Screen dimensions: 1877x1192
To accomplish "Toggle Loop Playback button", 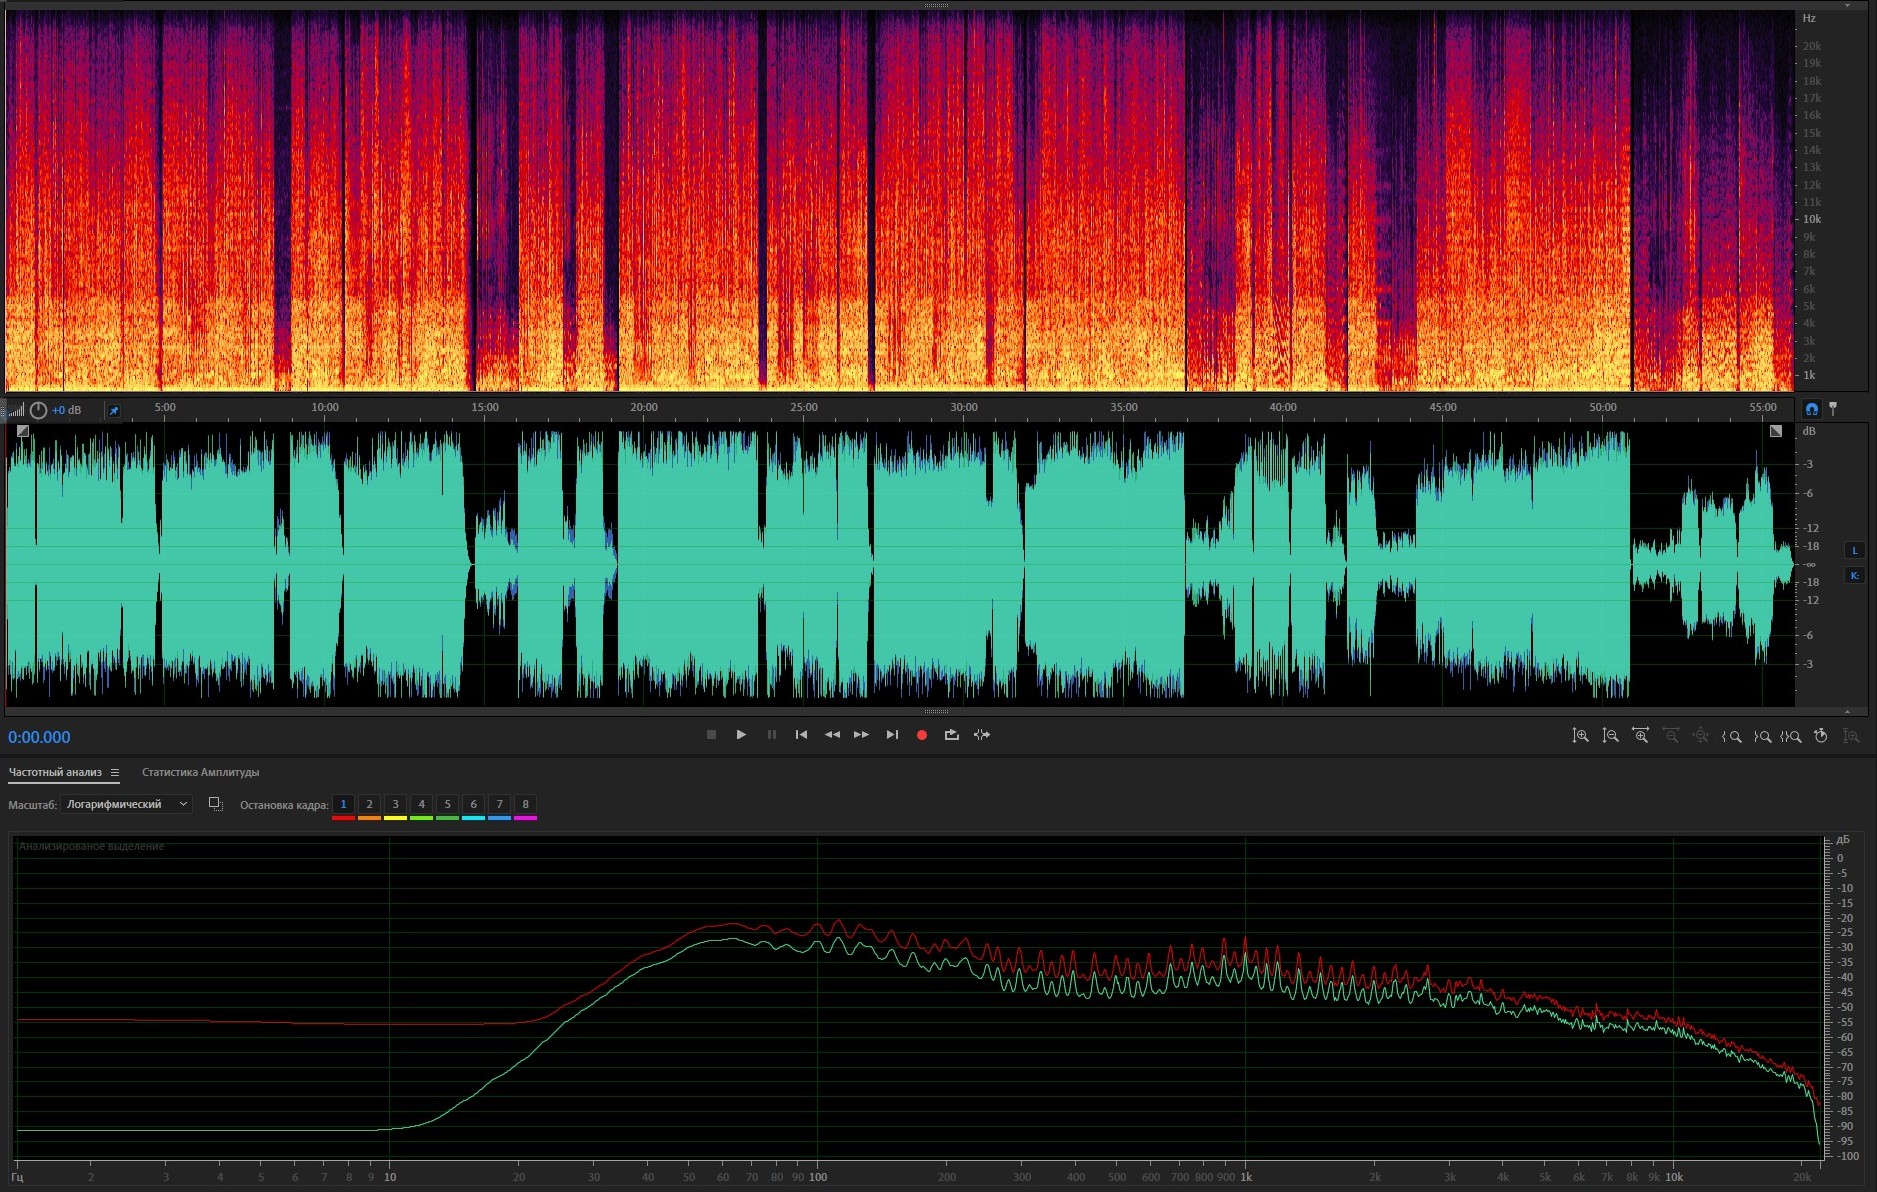I will pos(952,735).
